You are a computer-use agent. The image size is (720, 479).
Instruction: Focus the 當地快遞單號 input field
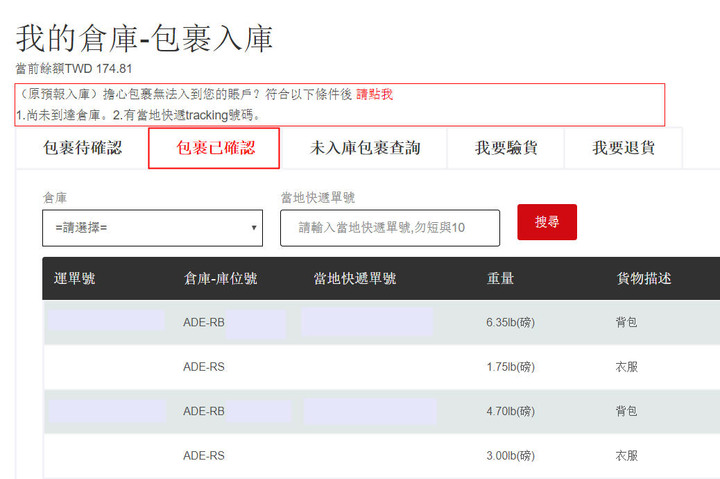click(x=390, y=228)
